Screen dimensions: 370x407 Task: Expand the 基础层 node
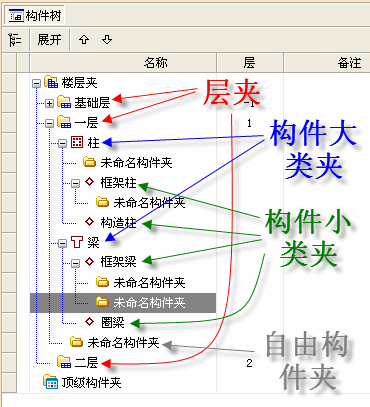click(49, 103)
